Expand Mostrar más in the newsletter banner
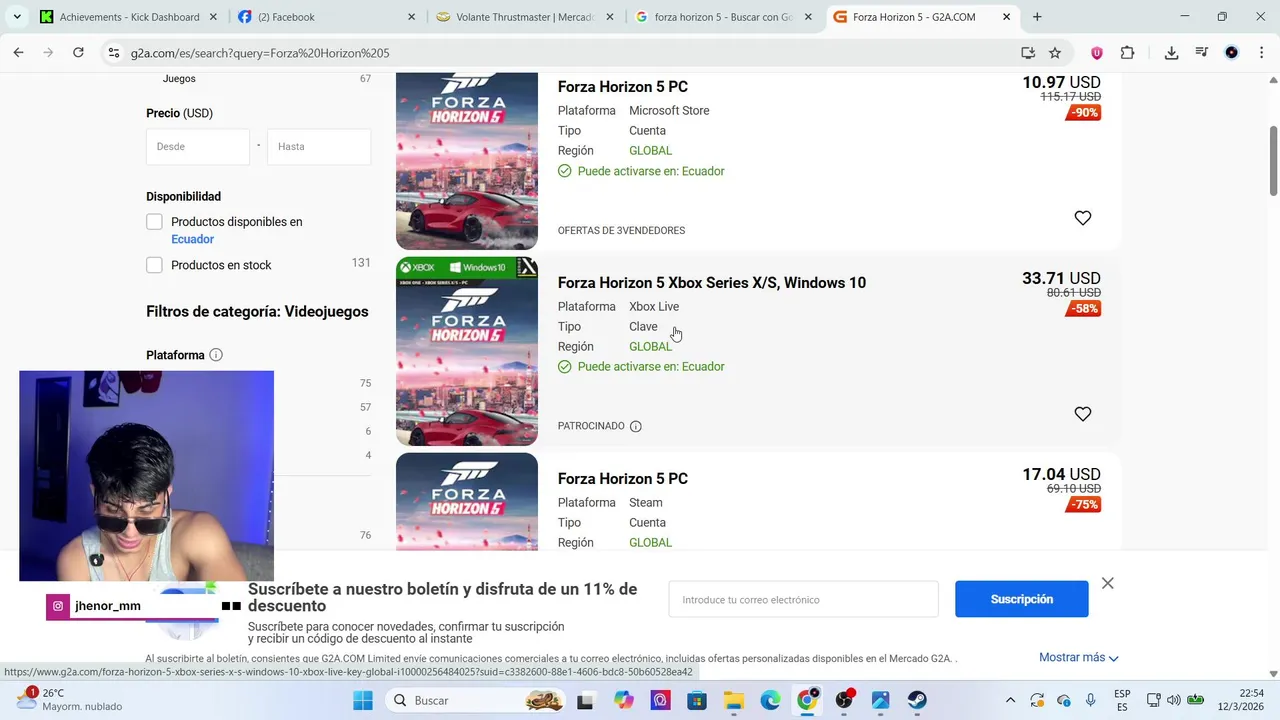The height and width of the screenshot is (720, 1280). [1078, 657]
